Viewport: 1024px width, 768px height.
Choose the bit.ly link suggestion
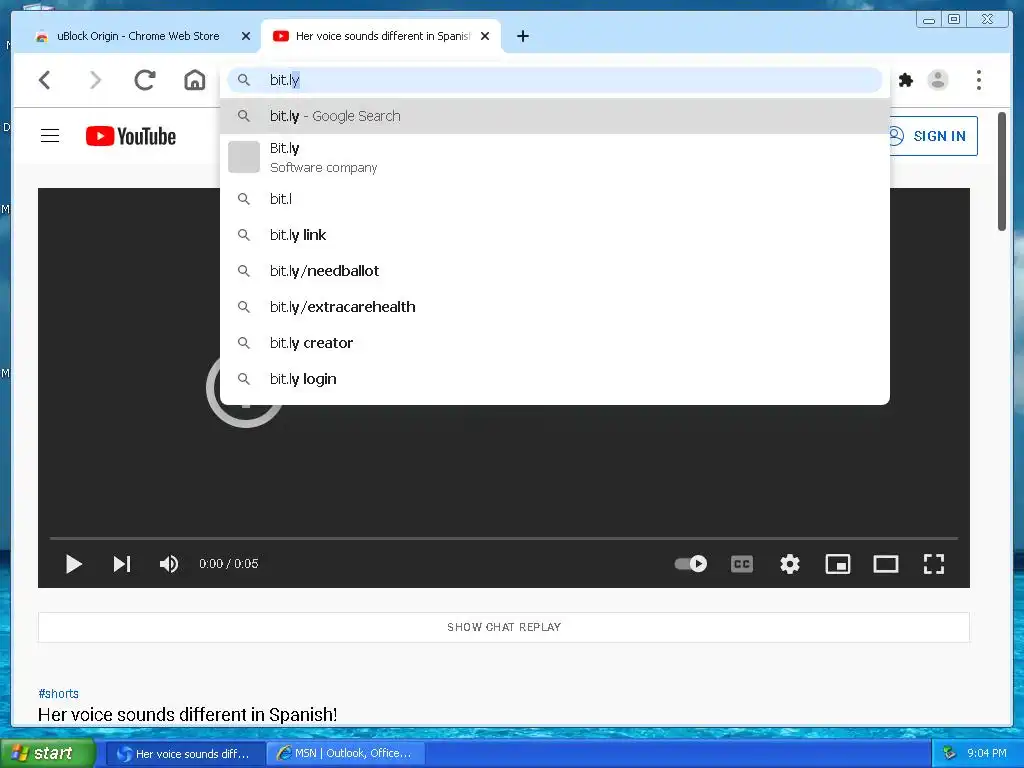click(x=554, y=234)
